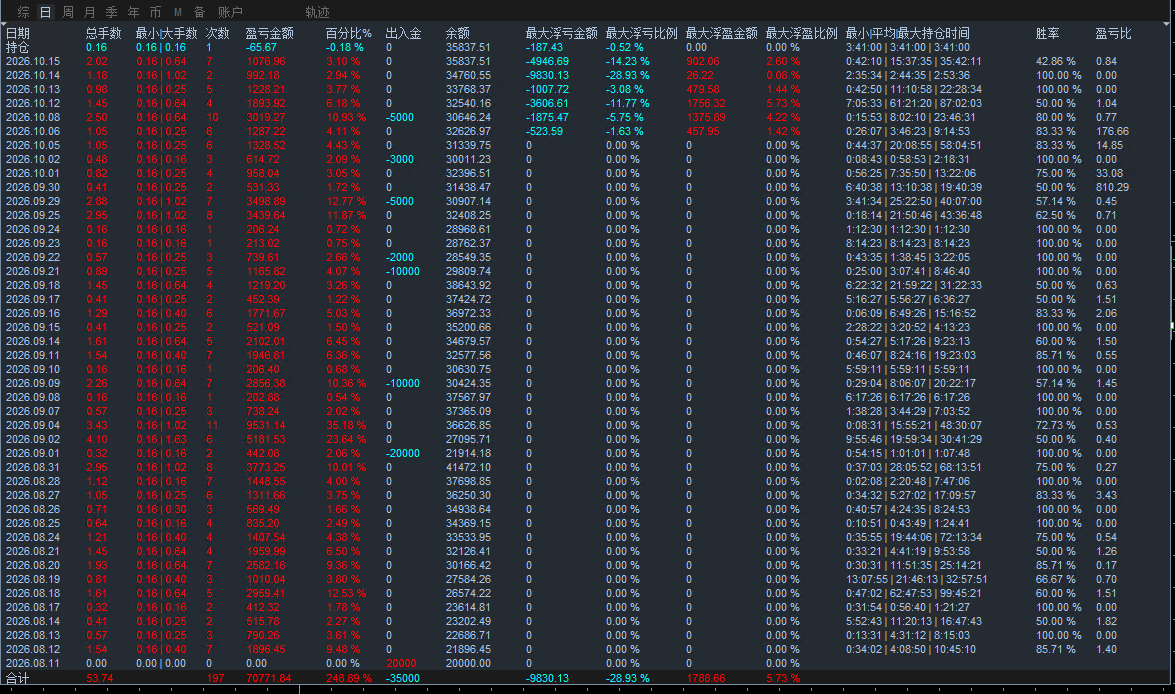Viewport: 1175px width, 694px height.
Task: Click the 最大浮盈比例 column header
Action: point(802,33)
